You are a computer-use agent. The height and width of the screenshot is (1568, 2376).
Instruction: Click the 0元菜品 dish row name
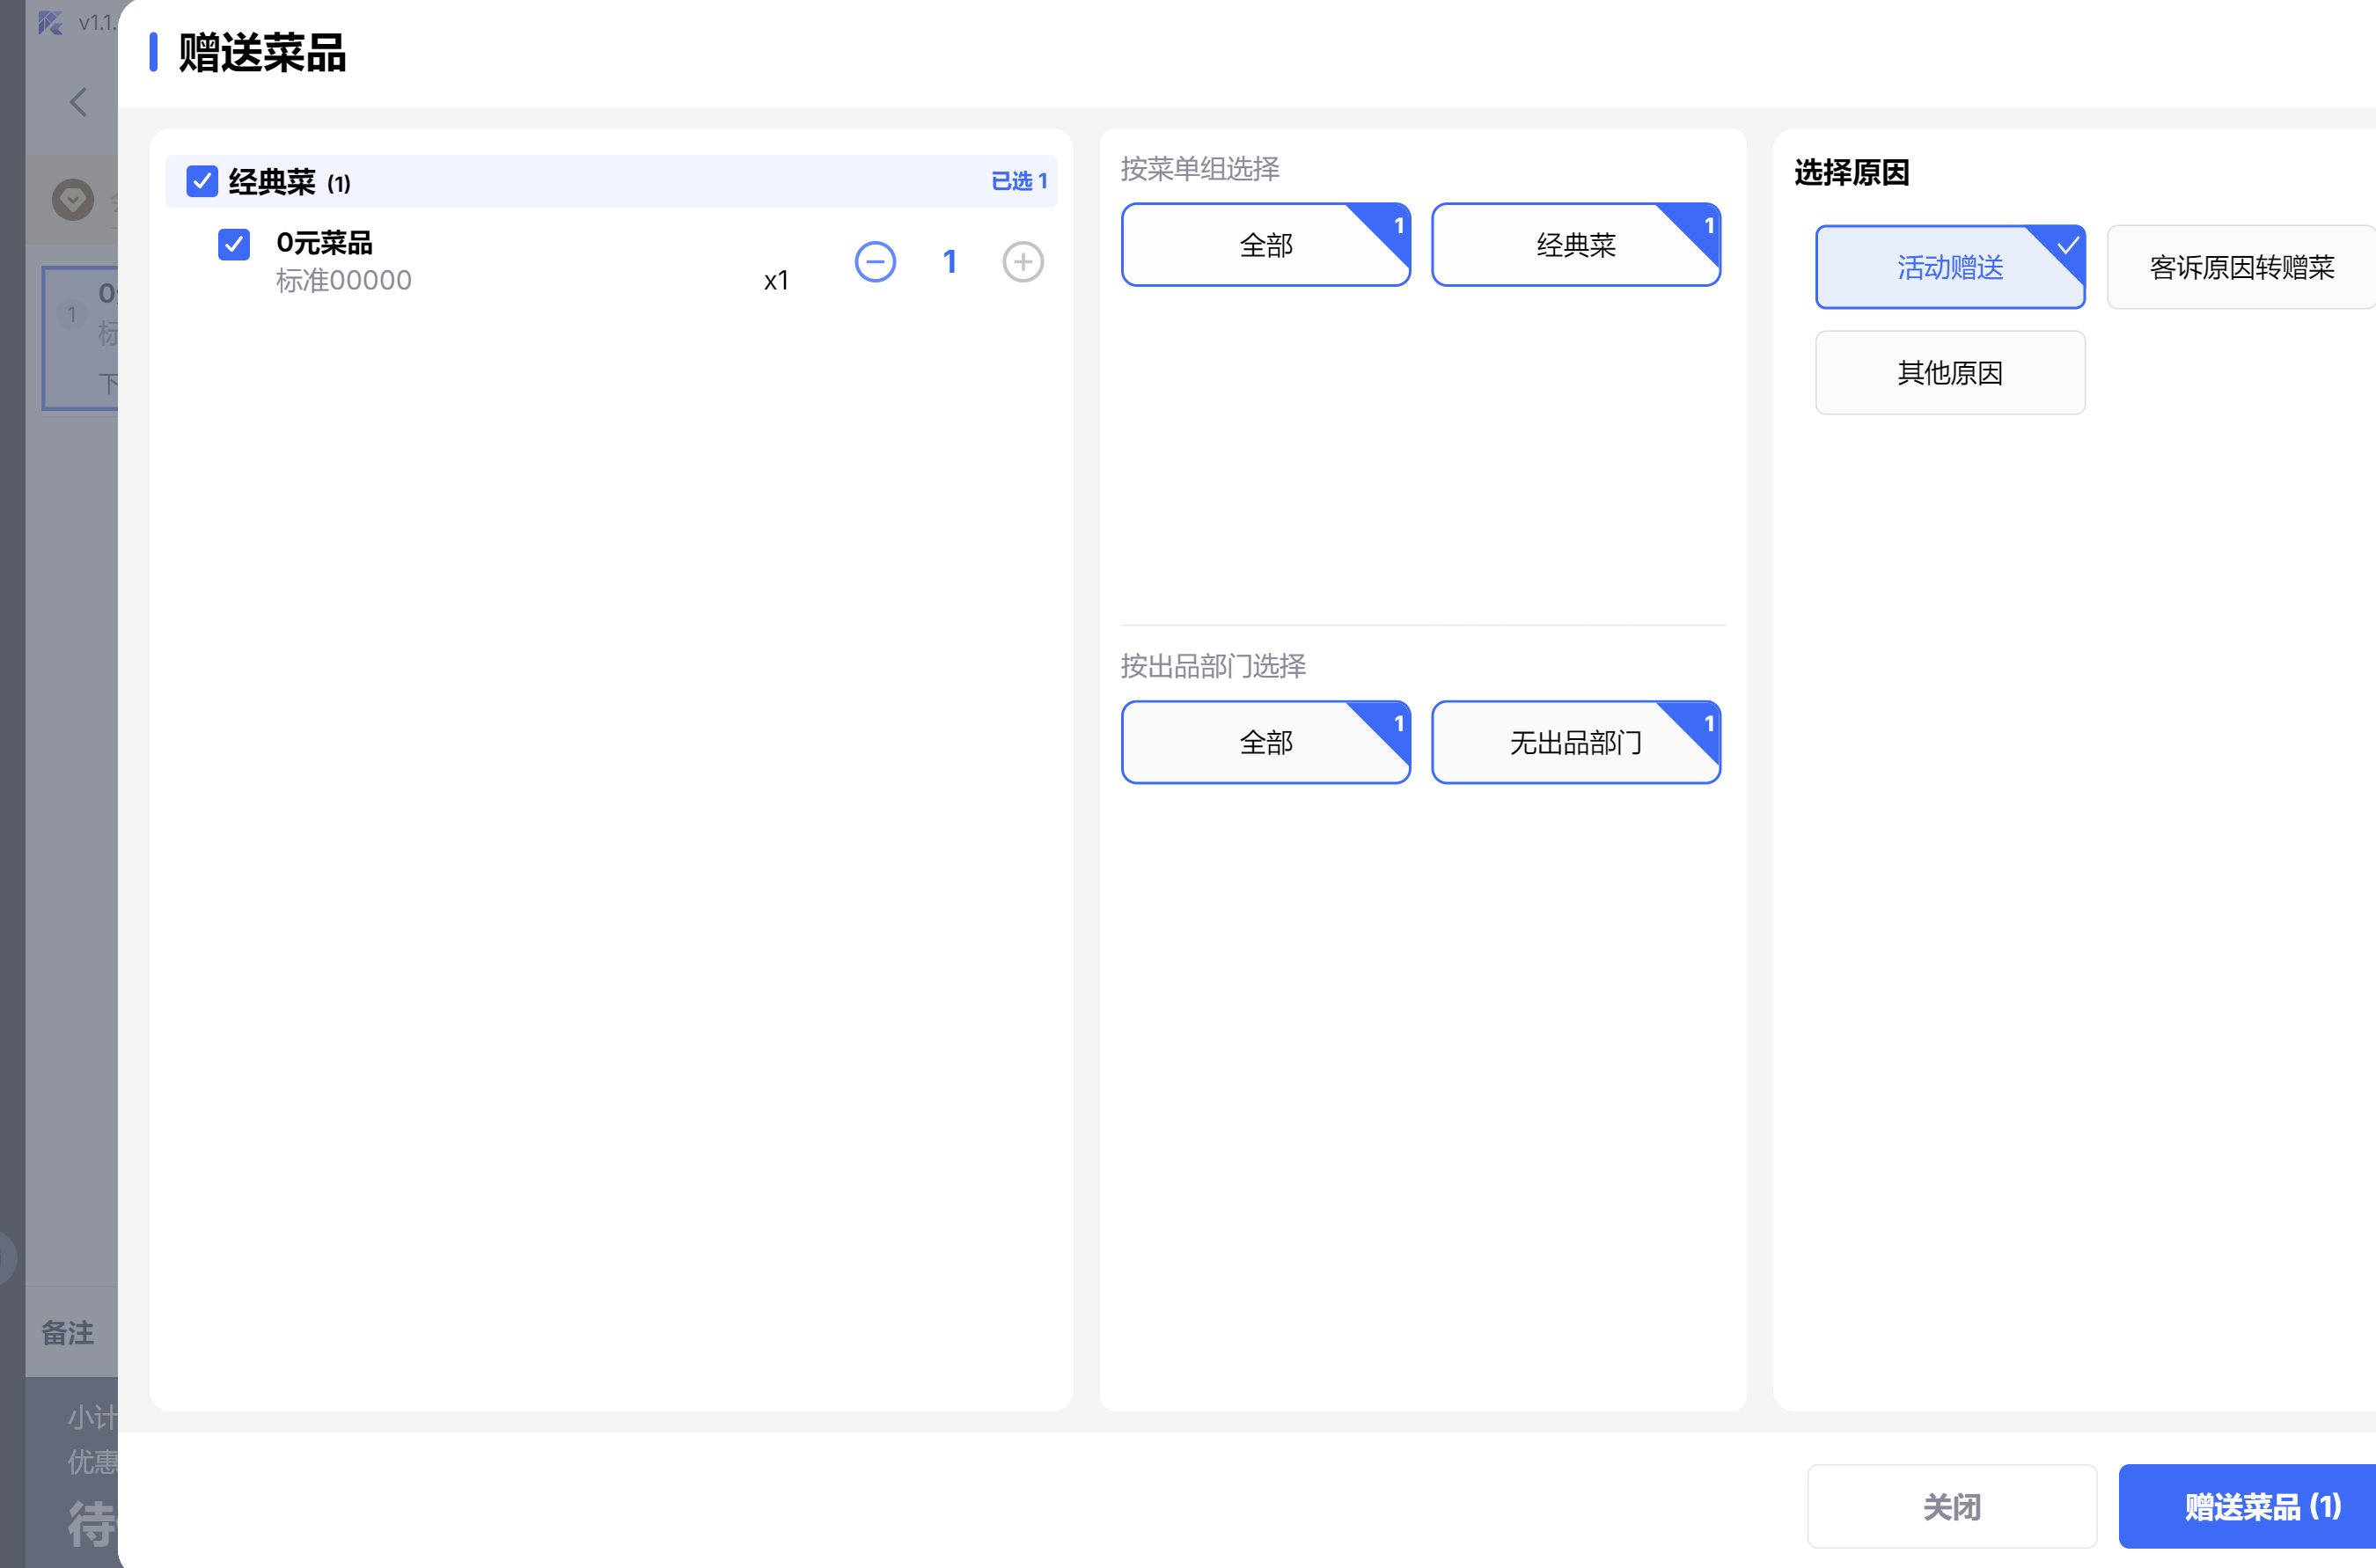click(x=324, y=243)
